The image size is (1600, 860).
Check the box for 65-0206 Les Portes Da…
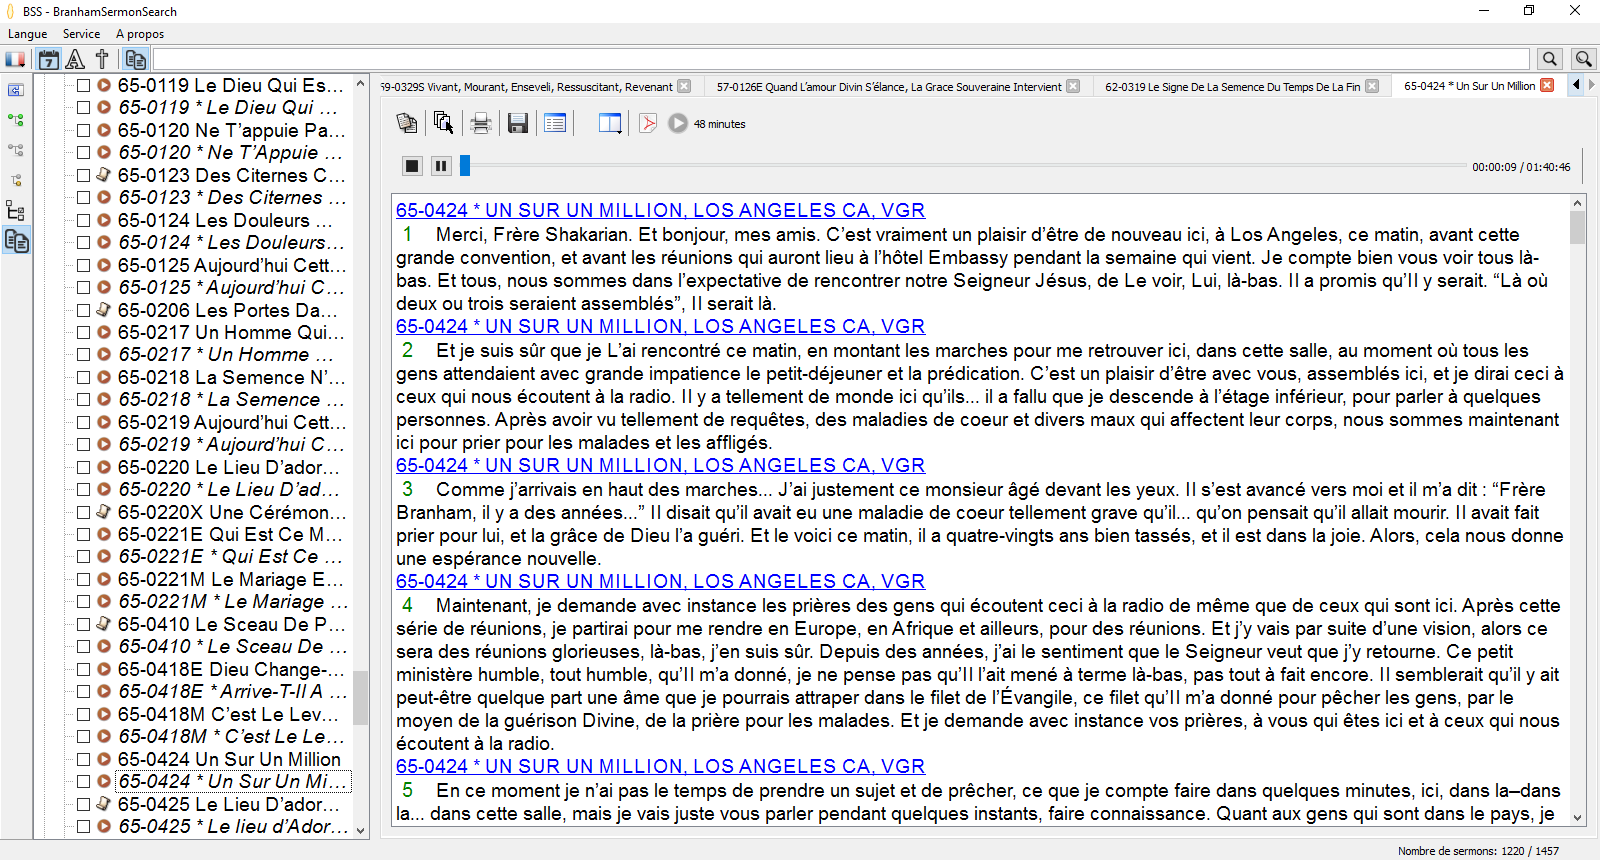(x=84, y=310)
